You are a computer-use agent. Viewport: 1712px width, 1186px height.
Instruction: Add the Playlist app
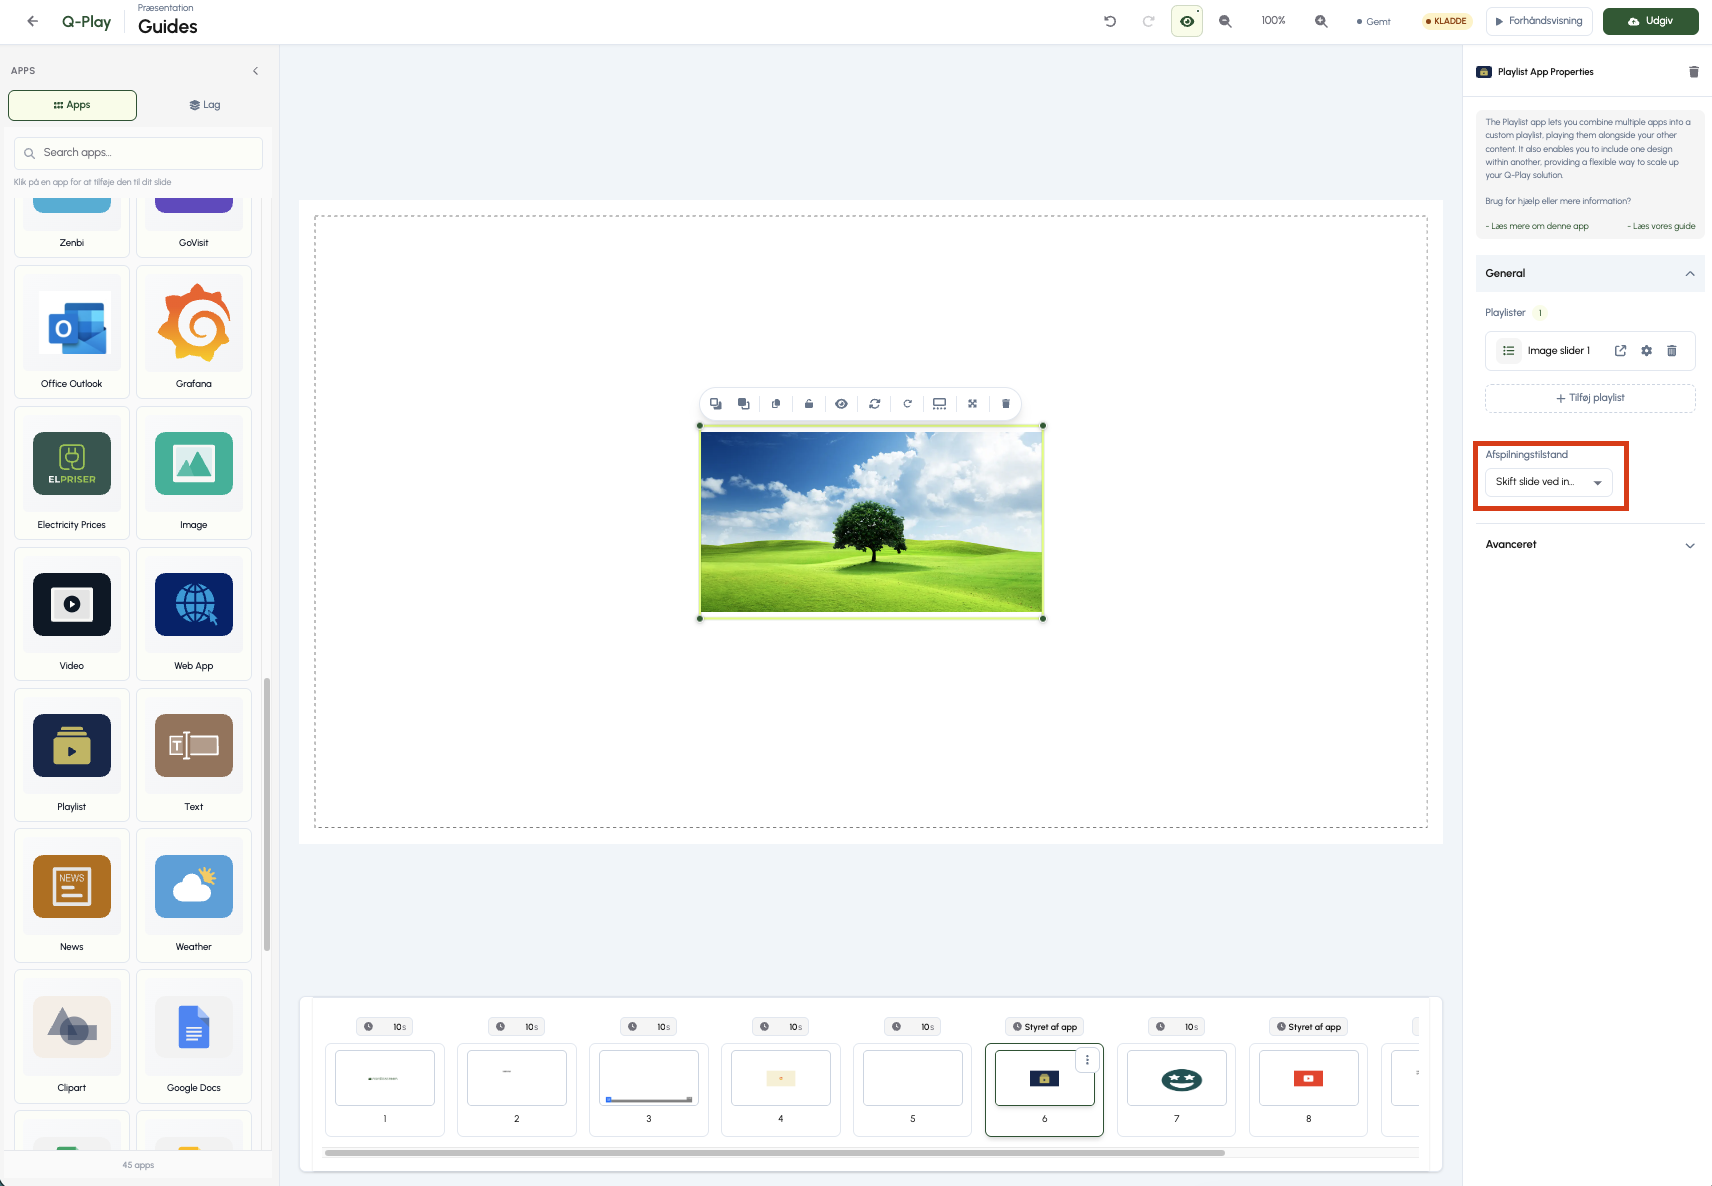[72, 755]
